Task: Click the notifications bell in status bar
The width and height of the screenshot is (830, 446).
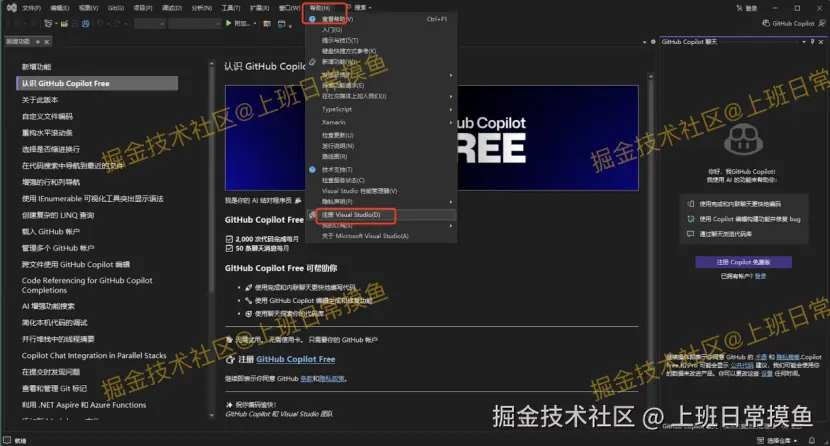Action: point(811,440)
